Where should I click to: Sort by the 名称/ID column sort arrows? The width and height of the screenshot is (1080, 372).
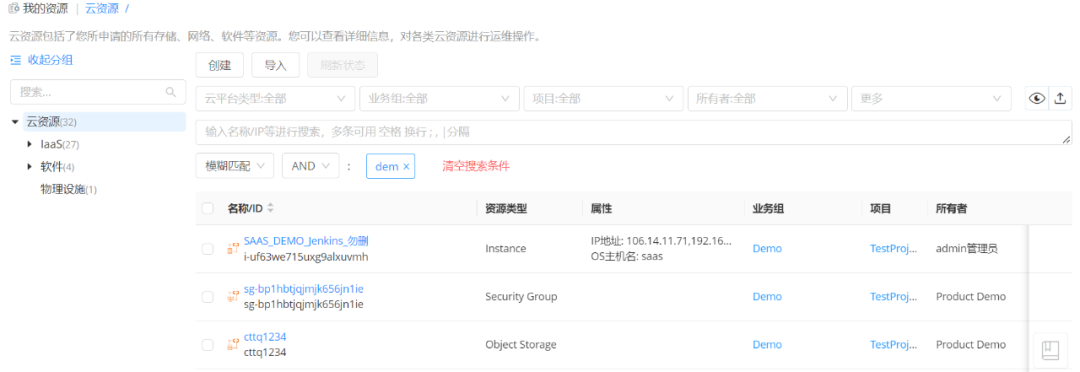coord(271,208)
